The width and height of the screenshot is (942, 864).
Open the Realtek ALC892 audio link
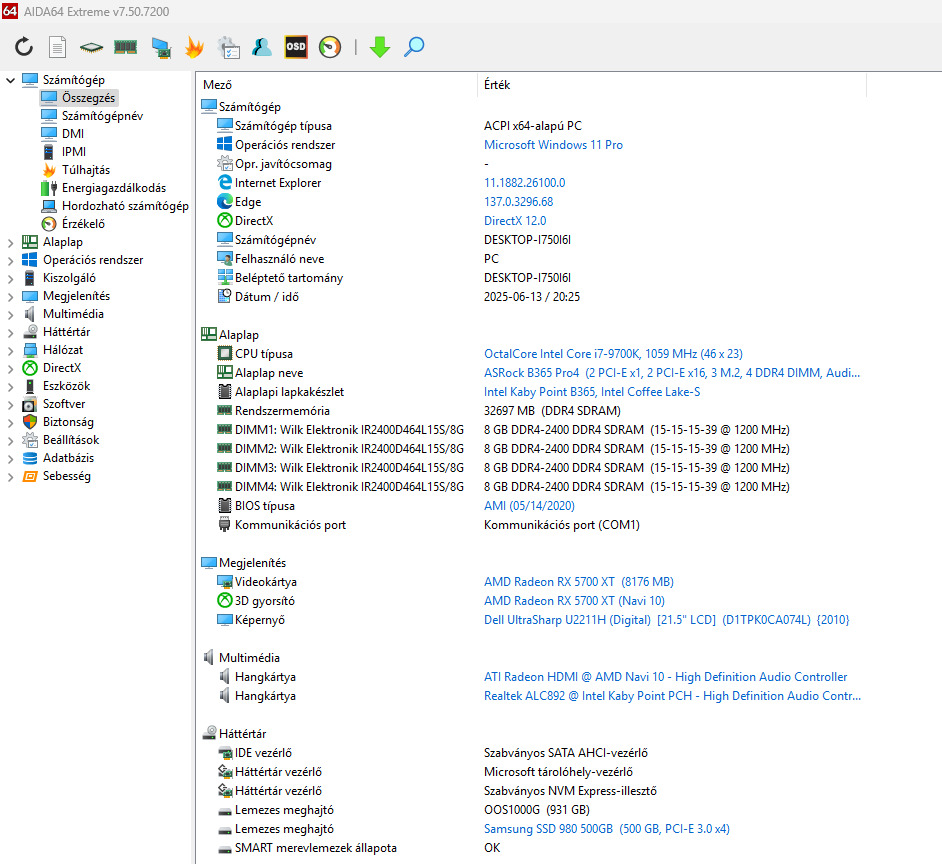[672, 696]
